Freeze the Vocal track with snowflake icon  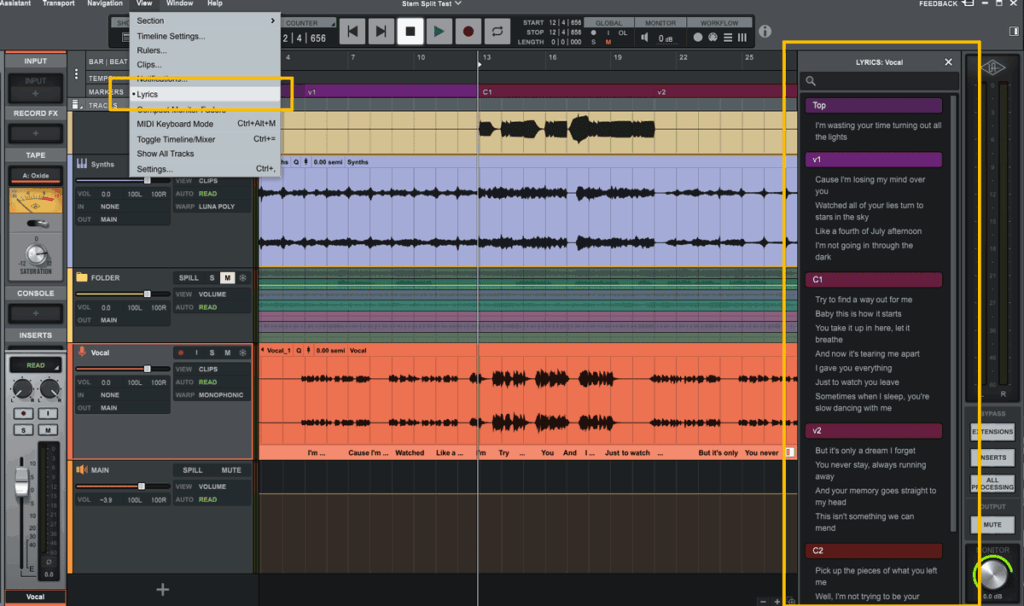[x=243, y=353]
